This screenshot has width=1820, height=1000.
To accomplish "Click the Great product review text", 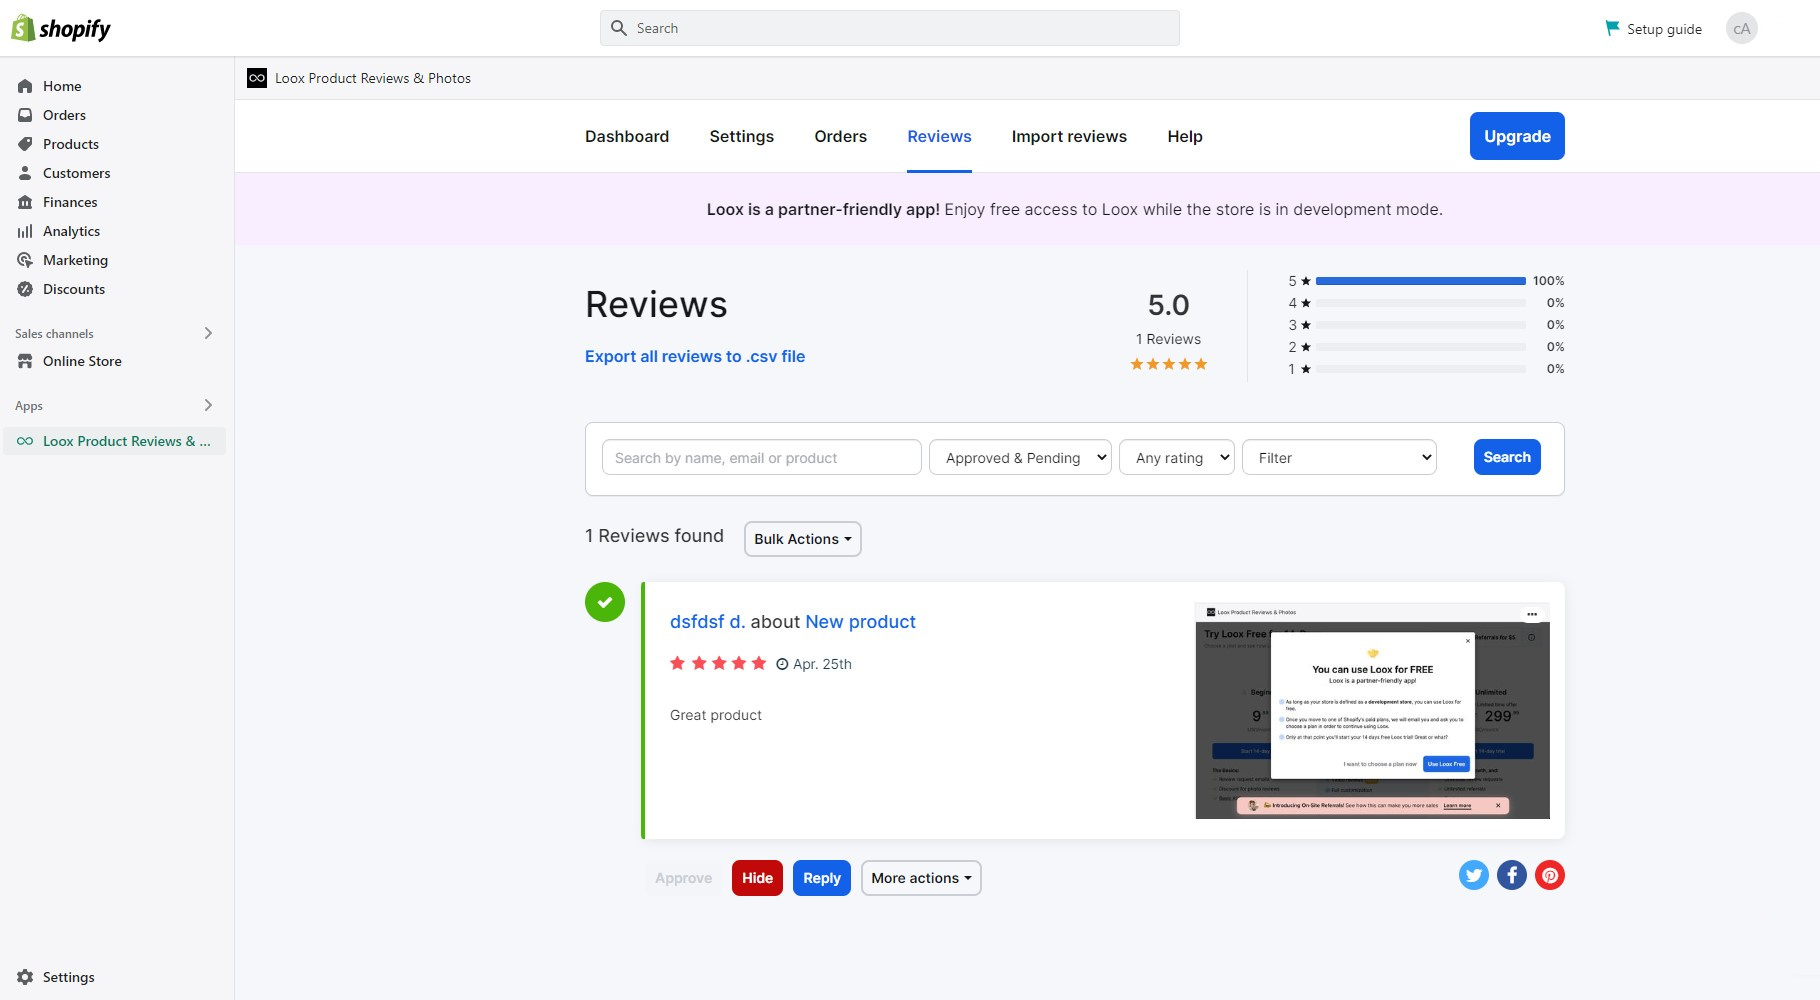I will (x=716, y=715).
